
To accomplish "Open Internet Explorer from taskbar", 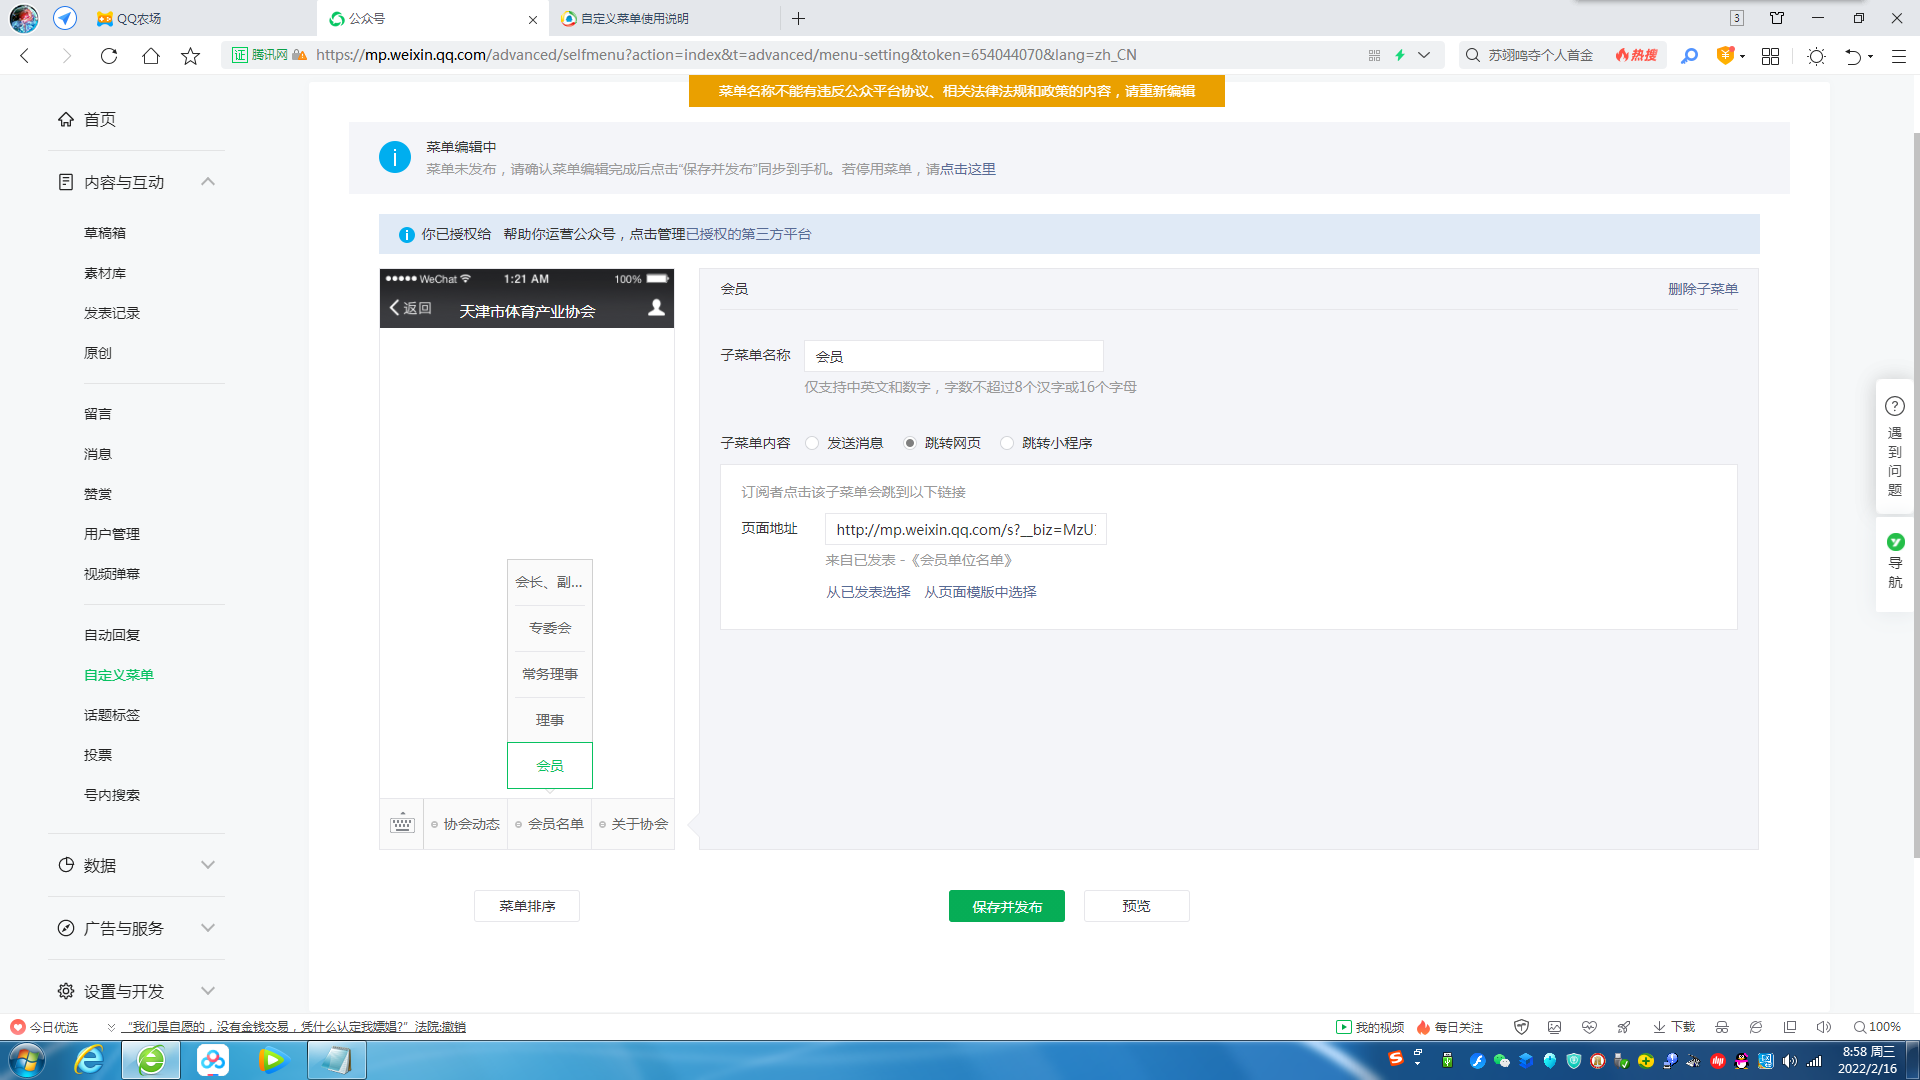I will [x=89, y=1060].
